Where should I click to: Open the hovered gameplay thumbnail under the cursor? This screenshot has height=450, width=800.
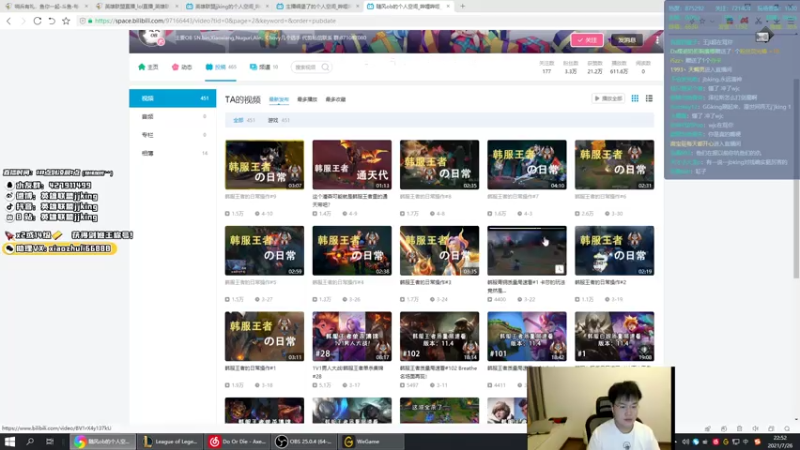[527, 251]
